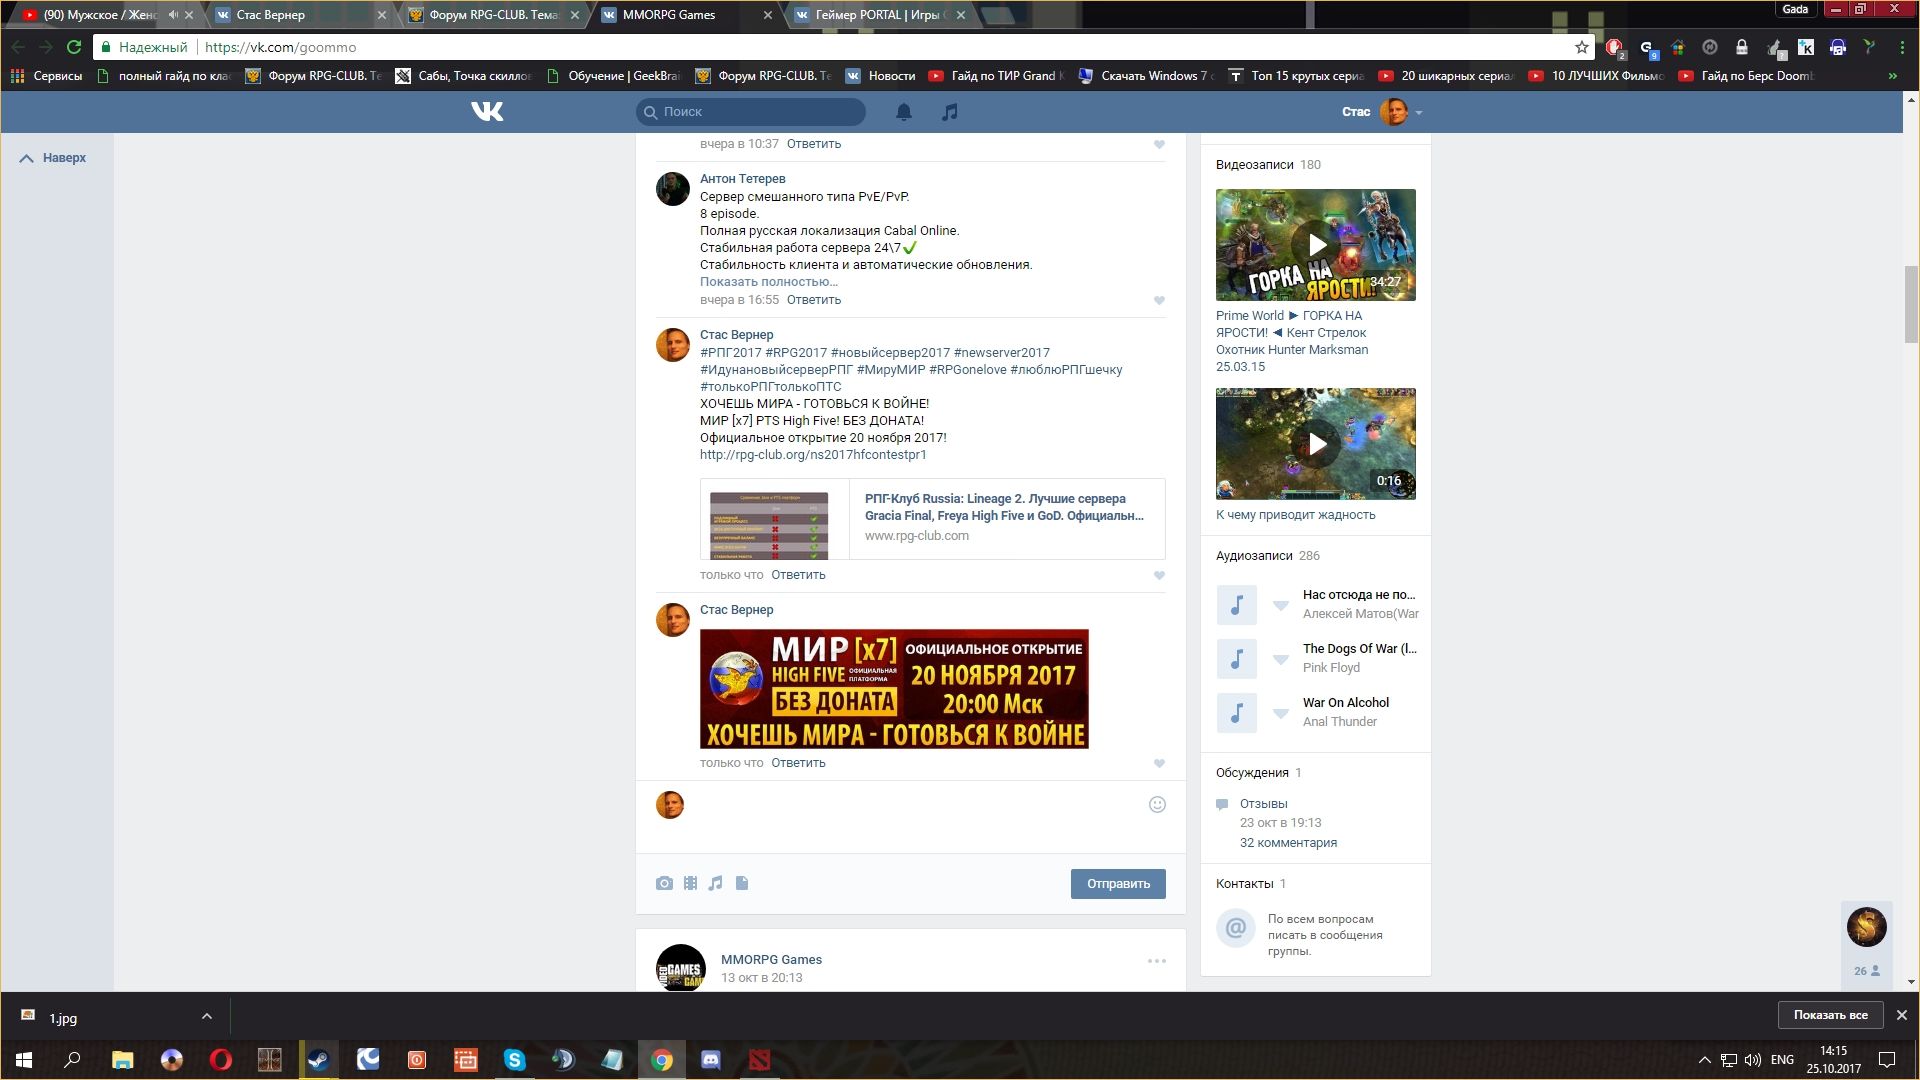Attach a photo with the camera icon
Image resolution: width=1920 pixels, height=1080 pixels.
(664, 883)
